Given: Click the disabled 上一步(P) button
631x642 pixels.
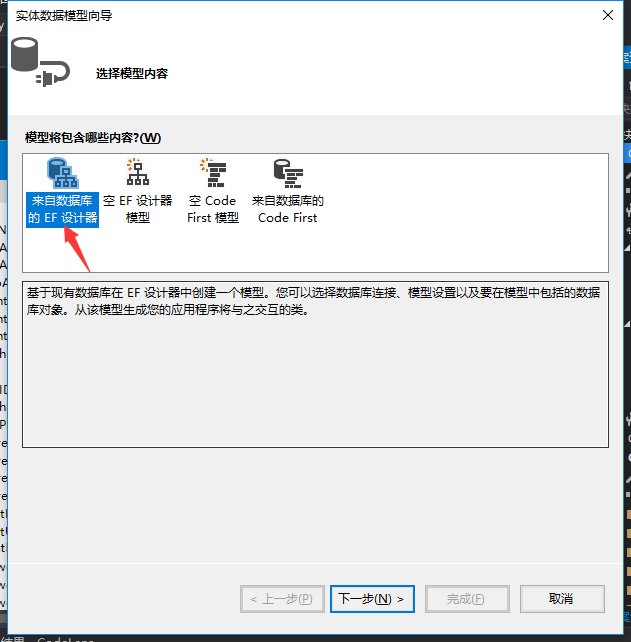Looking at the screenshot, I should 282,599.
